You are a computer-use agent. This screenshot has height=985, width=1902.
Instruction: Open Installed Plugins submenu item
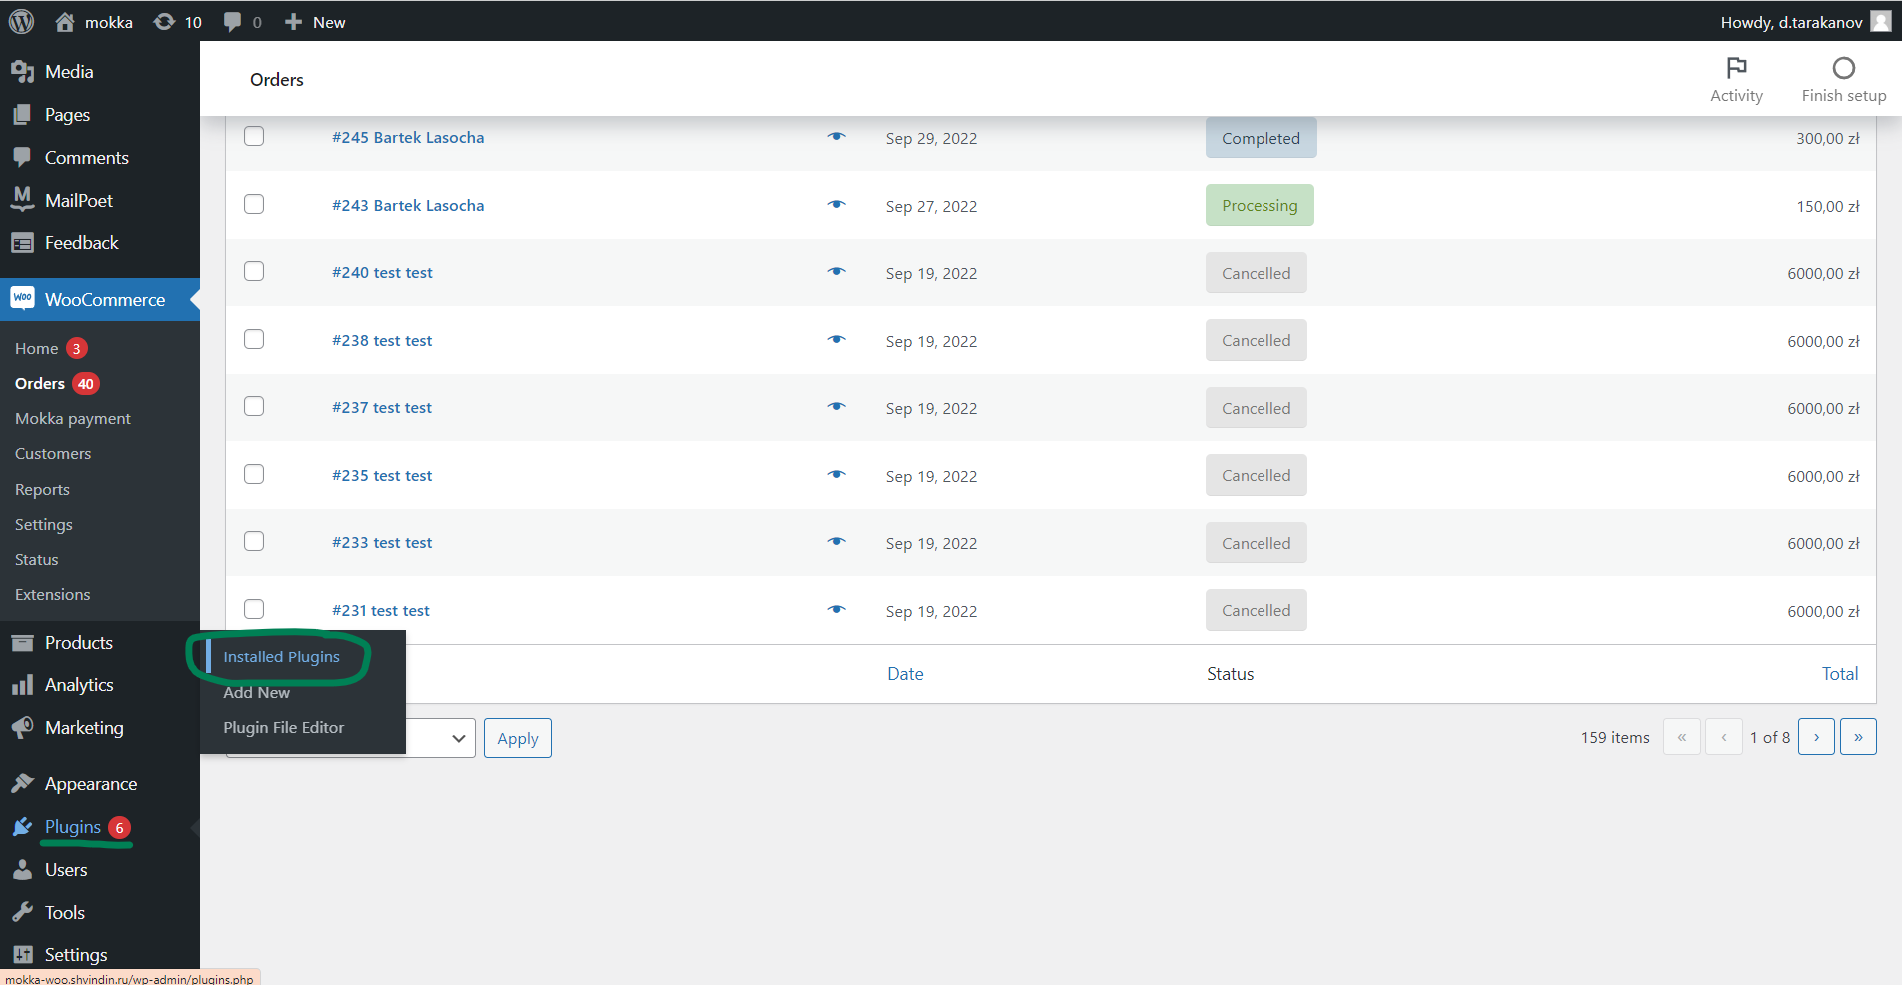point(281,657)
